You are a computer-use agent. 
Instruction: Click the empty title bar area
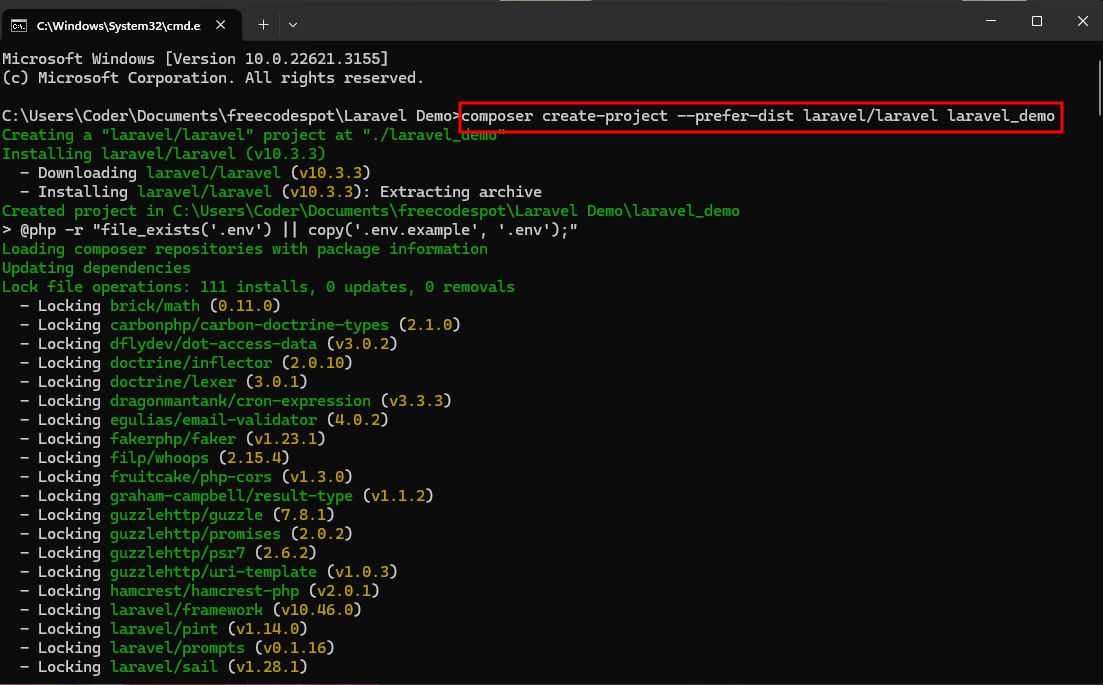633,21
